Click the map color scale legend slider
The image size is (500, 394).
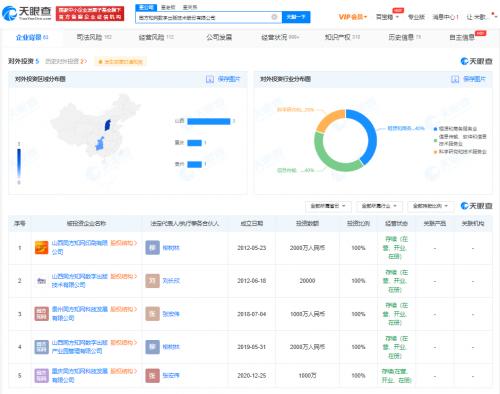pyautogui.click(x=19, y=163)
